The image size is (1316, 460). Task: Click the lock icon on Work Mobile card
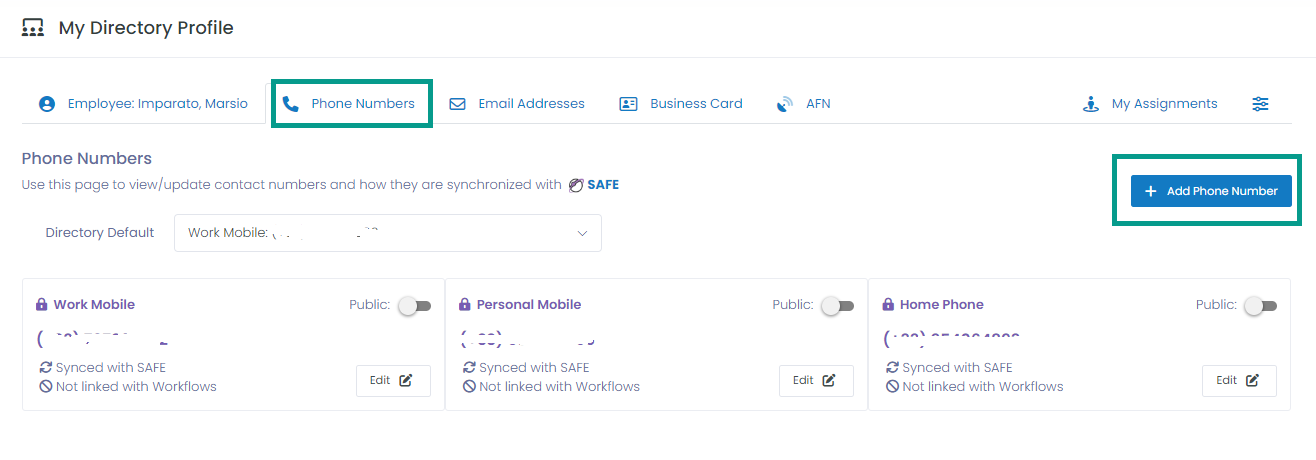(42, 305)
